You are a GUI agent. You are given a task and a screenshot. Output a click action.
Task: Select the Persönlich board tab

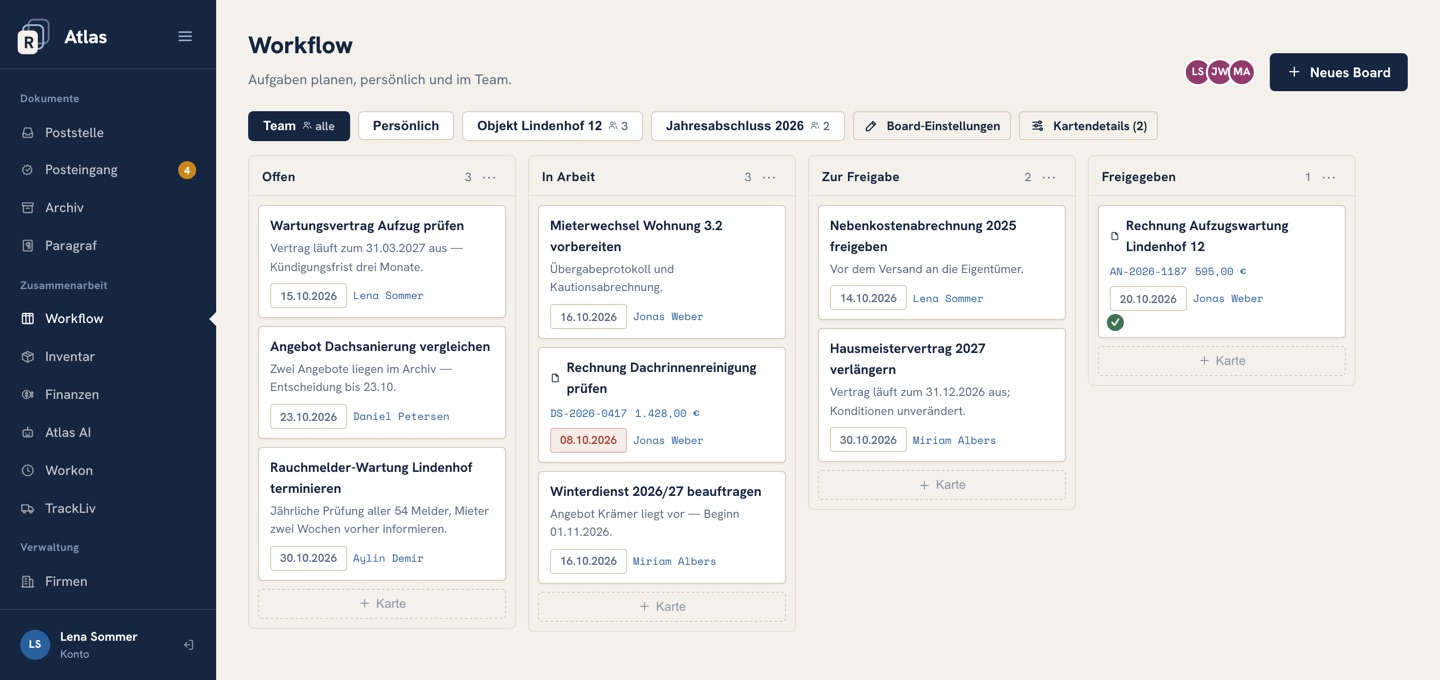[x=406, y=126]
